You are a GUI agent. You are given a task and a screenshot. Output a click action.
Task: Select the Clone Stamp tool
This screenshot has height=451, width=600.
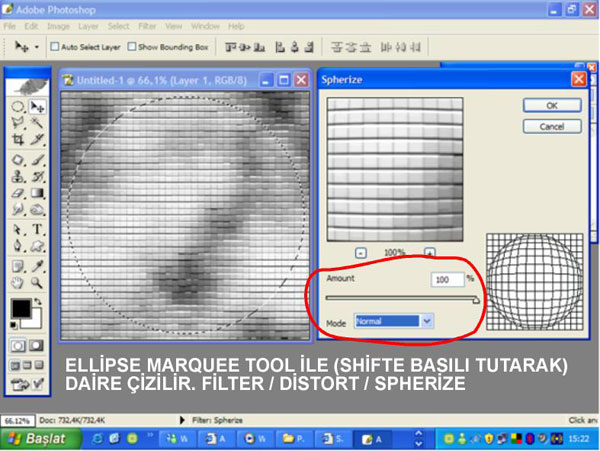[x=18, y=176]
